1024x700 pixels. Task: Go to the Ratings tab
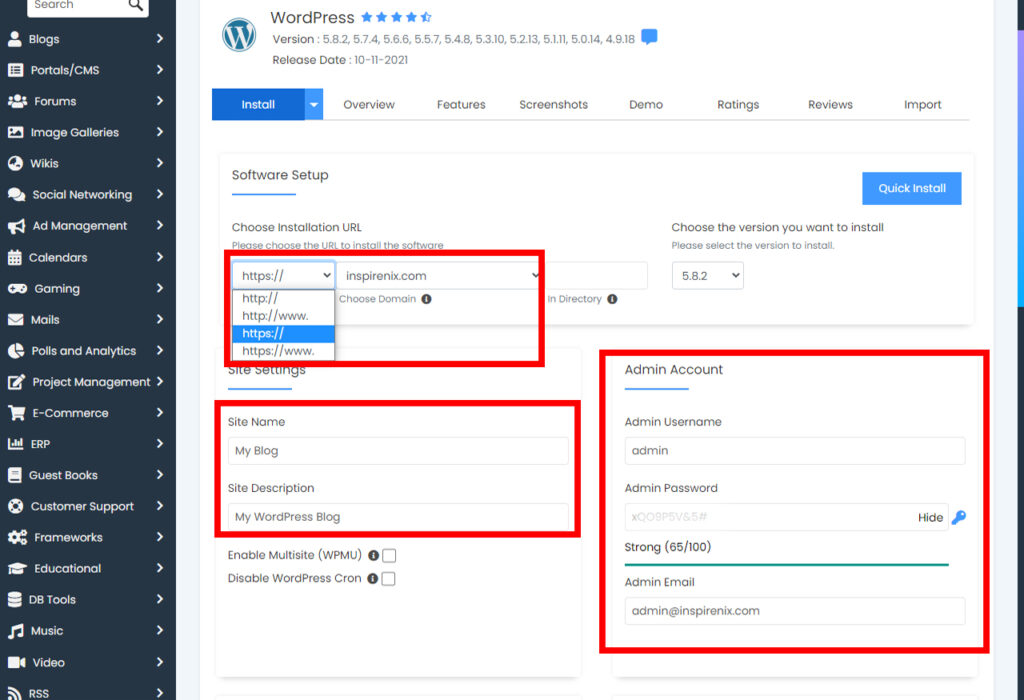(x=738, y=104)
